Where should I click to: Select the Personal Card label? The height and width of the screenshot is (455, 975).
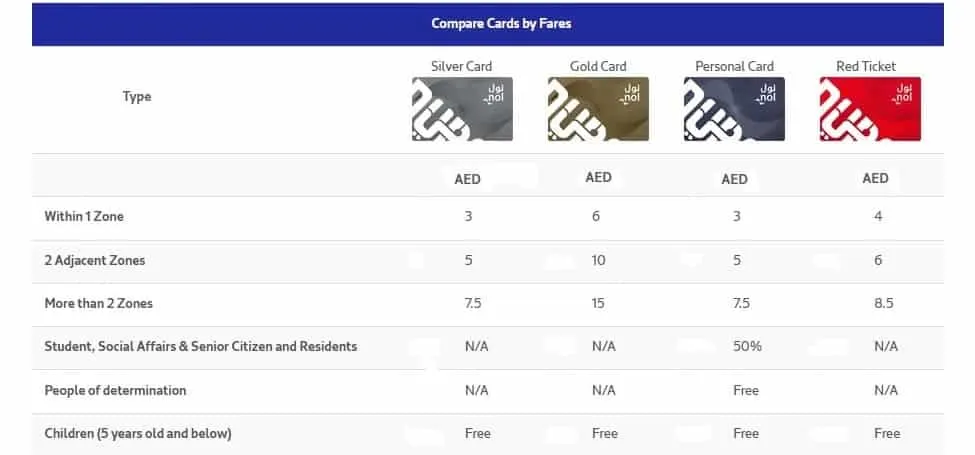(x=734, y=66)
